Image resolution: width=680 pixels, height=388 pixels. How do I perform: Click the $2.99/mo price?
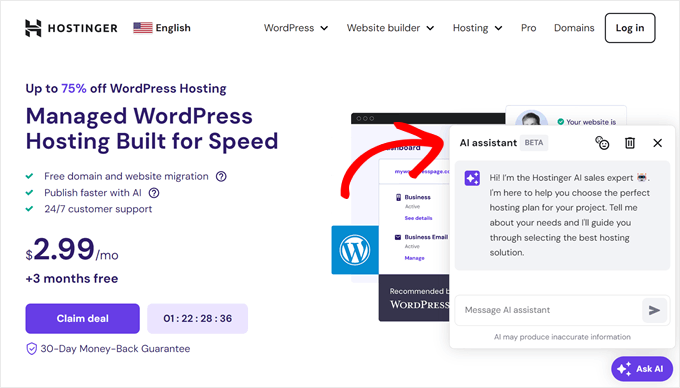pyautogui.click(x=72, y=250)
